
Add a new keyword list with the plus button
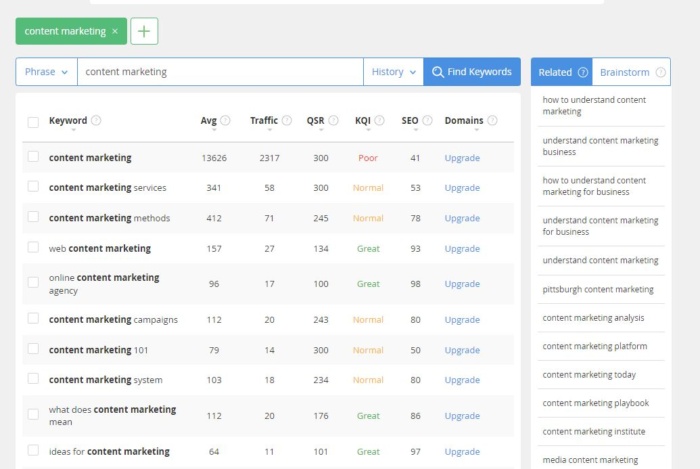[x=144, y=31]
